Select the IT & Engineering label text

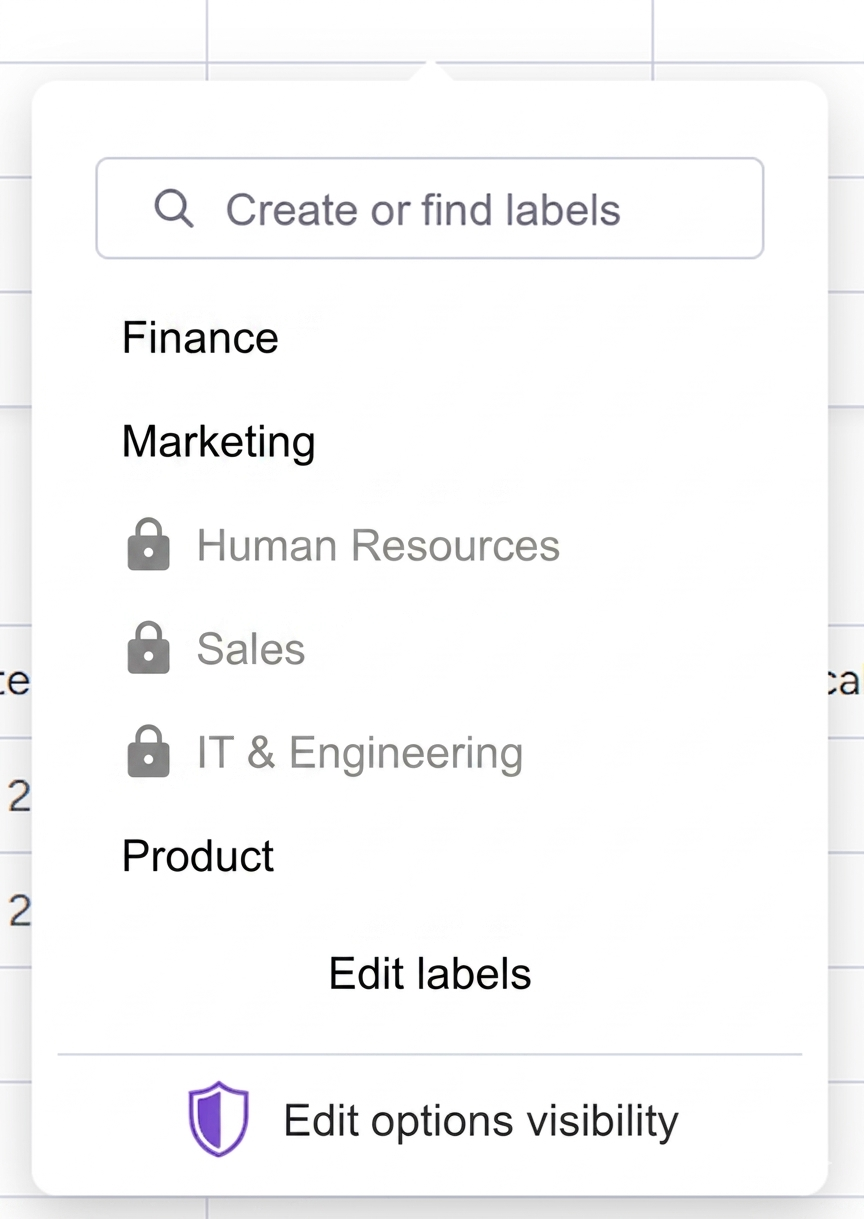(360, 753)
